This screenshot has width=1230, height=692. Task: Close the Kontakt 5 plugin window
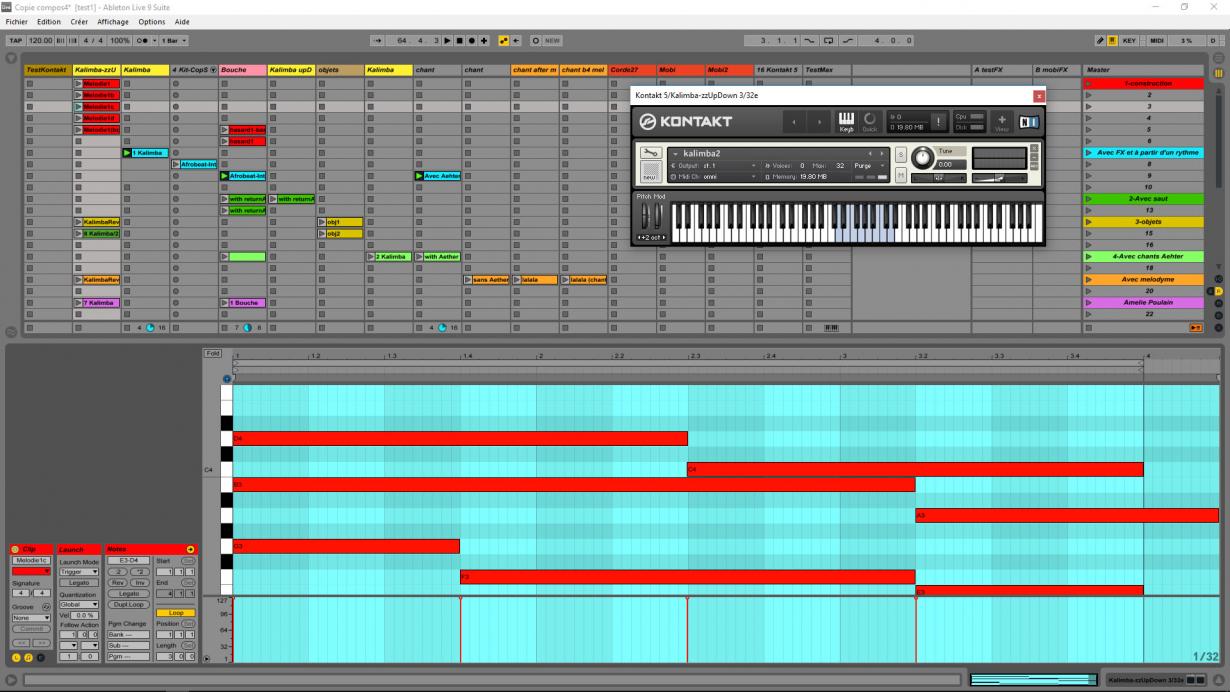click(1038, 95)
